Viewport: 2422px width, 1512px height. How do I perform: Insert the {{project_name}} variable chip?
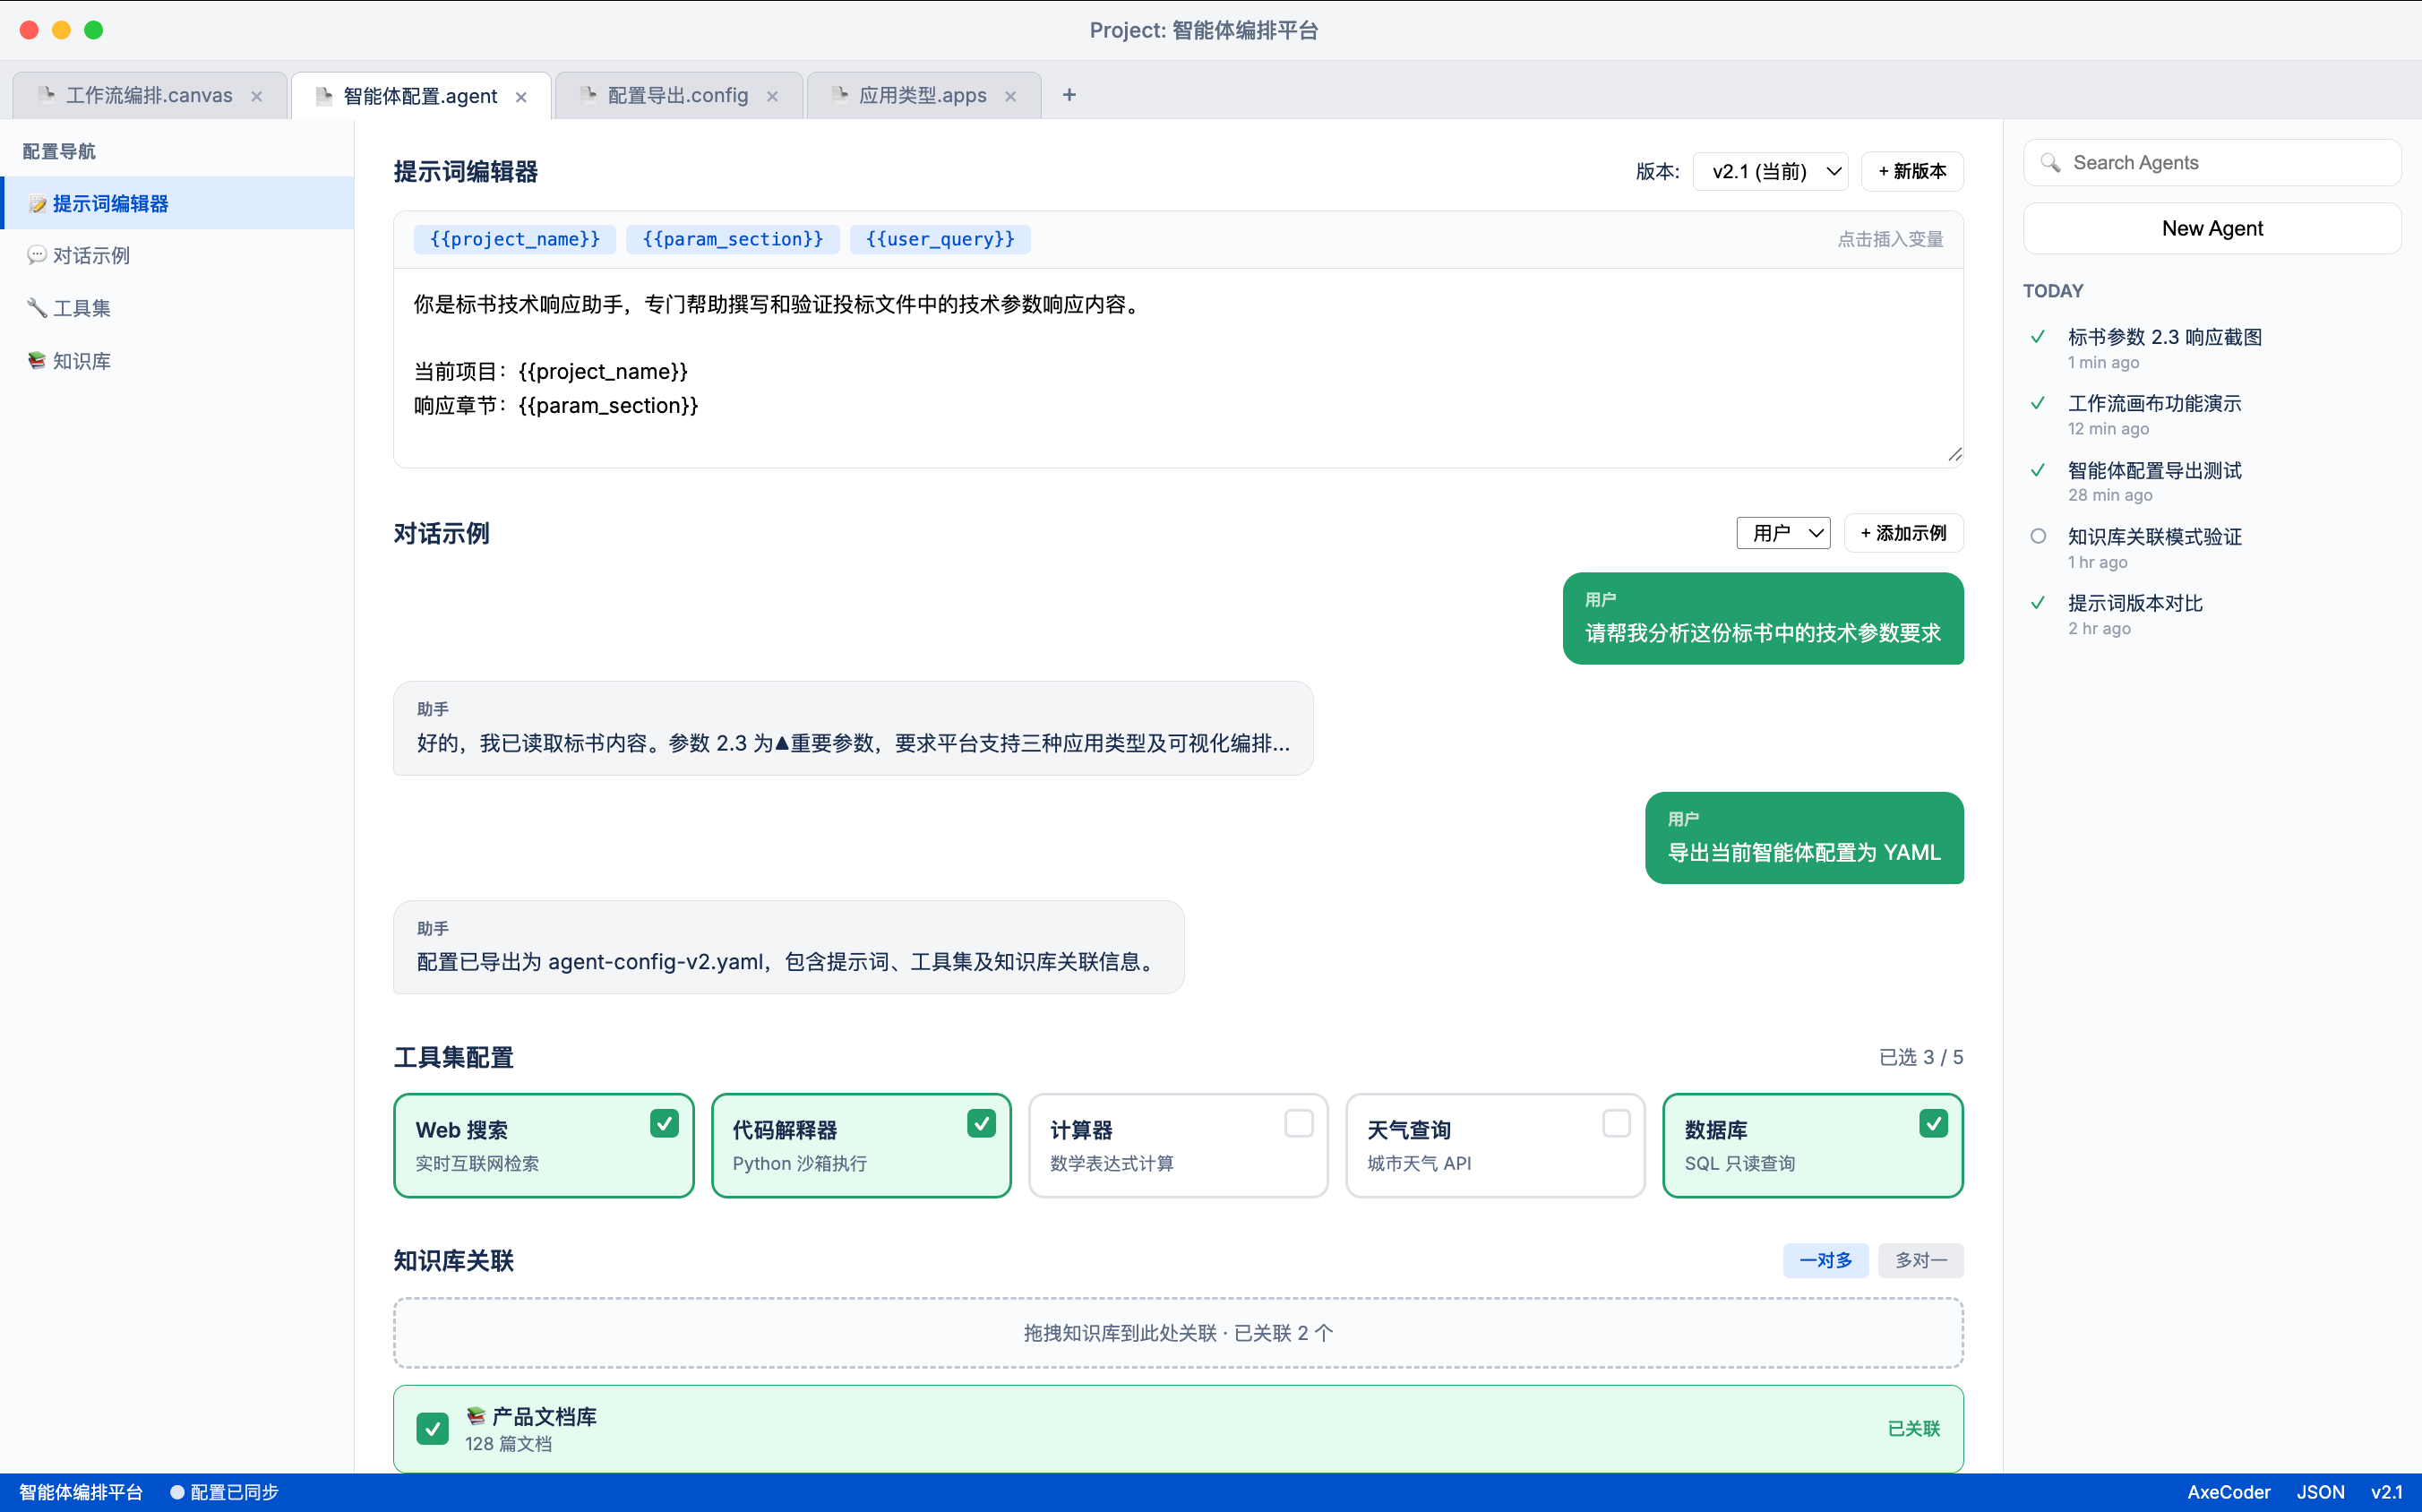click(x=515, y=239)
